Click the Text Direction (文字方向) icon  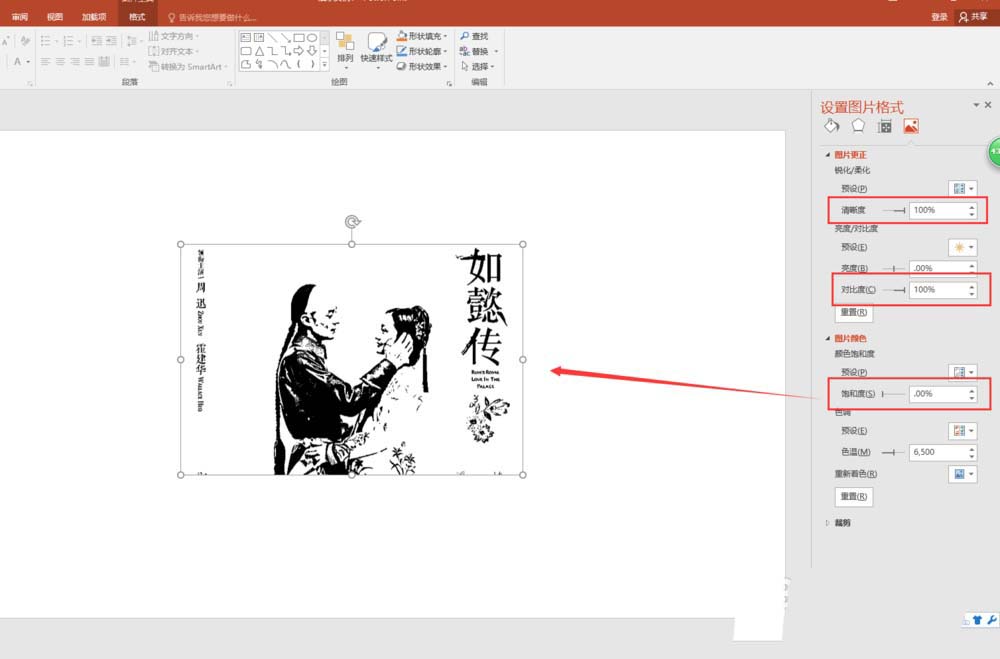154,36
